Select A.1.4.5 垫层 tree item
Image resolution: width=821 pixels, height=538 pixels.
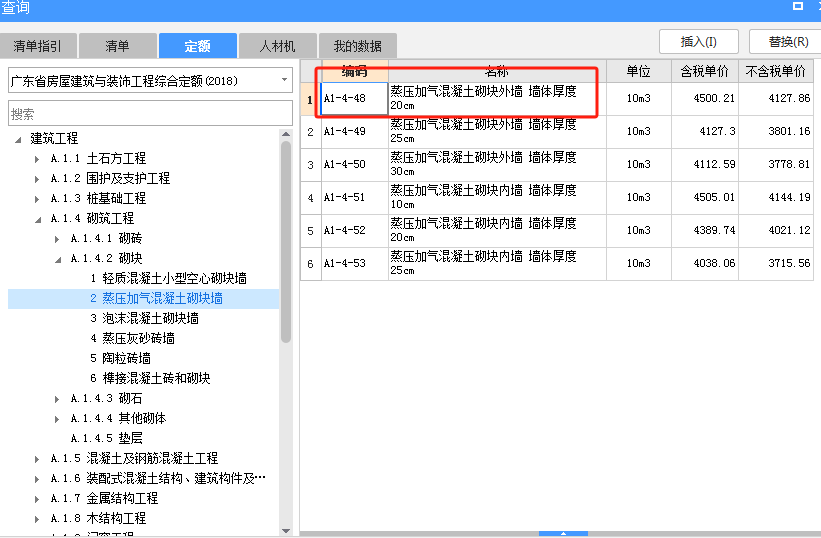pos(106,438)
